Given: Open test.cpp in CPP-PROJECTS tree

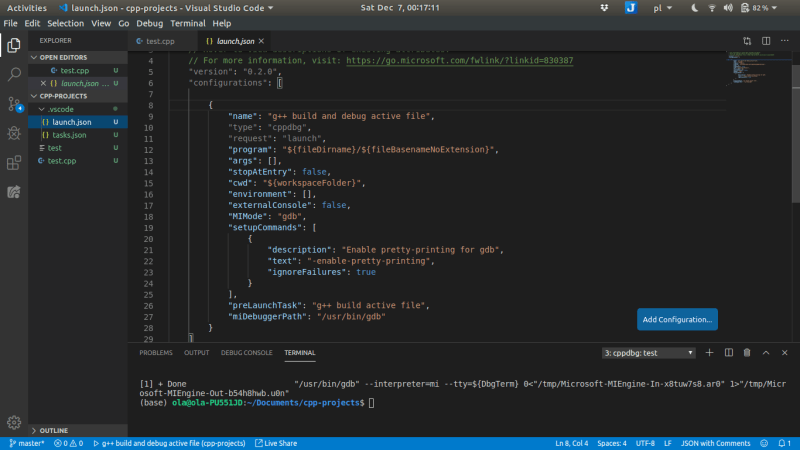Looking at the screenshot, I should [x=78, y=161].
